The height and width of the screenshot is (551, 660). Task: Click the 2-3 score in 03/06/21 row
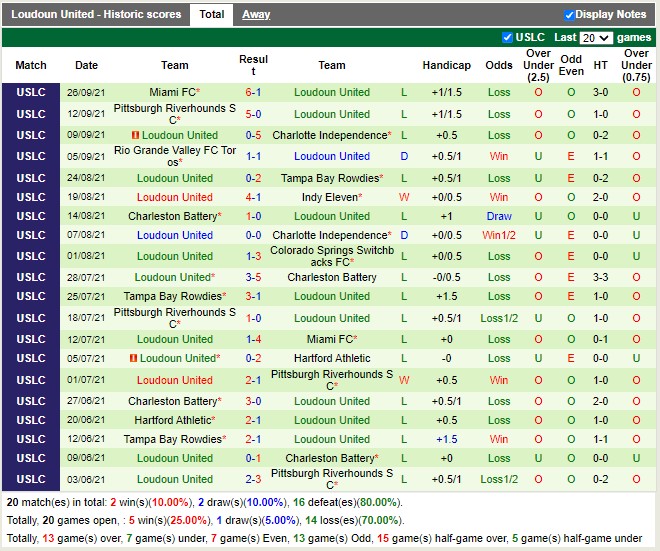click(x=253, y=479)
